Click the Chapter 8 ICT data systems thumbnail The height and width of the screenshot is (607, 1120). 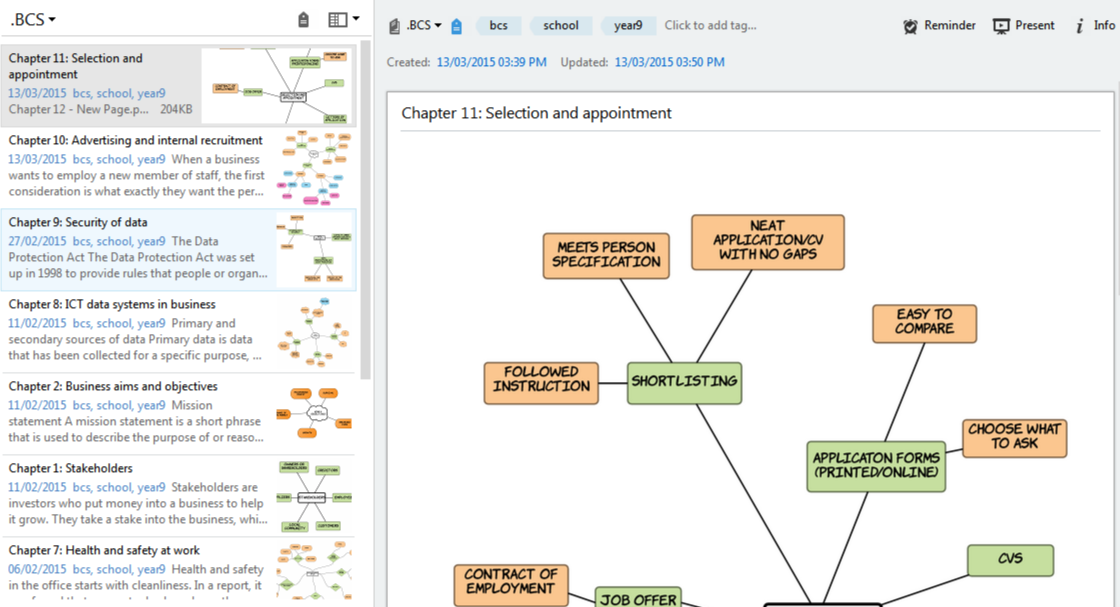[x=314, y=333]
